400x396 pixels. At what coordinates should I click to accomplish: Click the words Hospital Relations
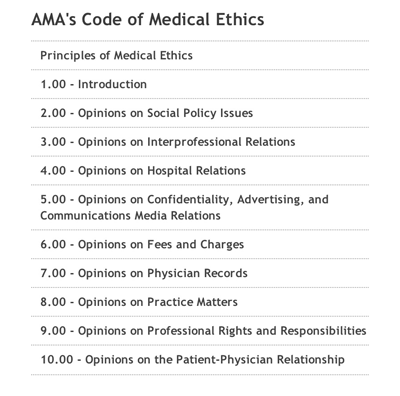197,170
